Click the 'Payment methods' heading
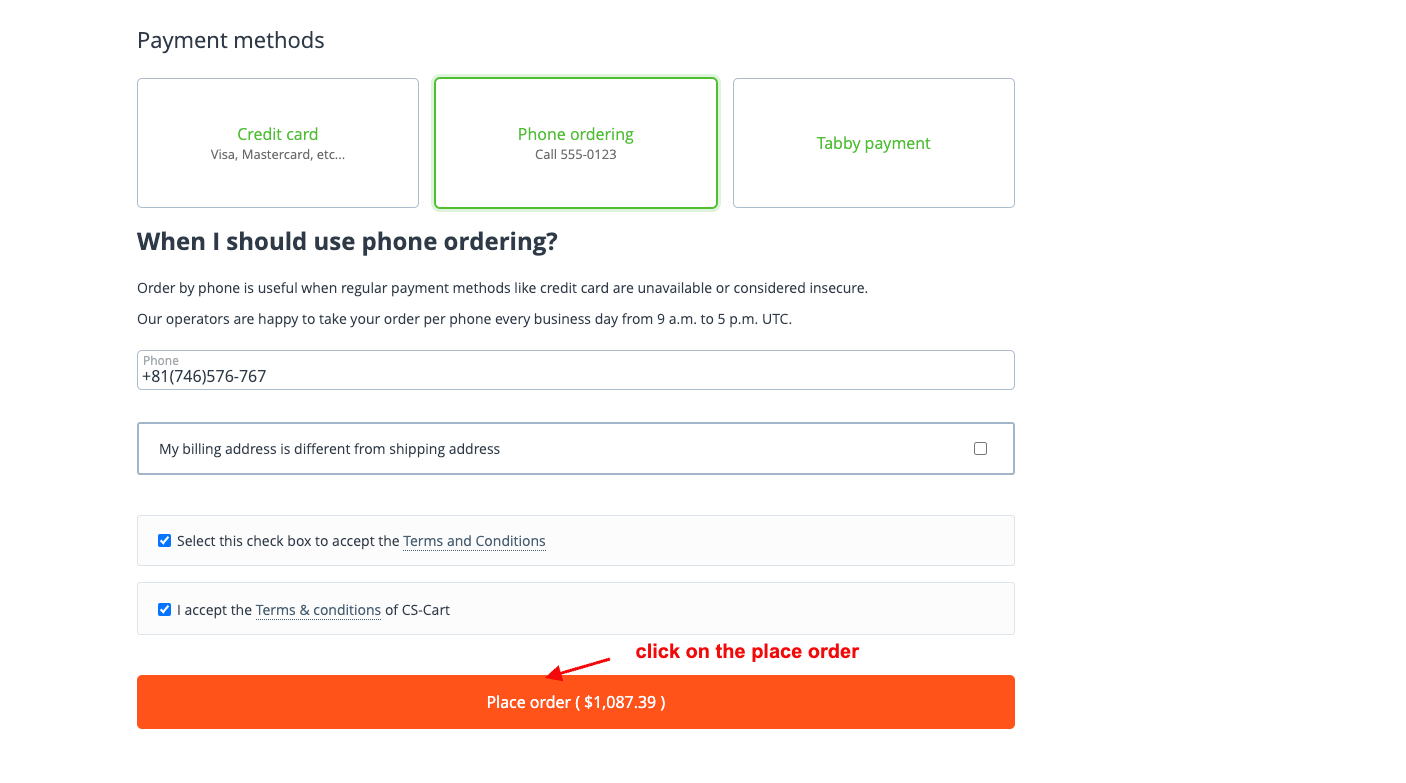1406x783 pixels. point(230,41)
